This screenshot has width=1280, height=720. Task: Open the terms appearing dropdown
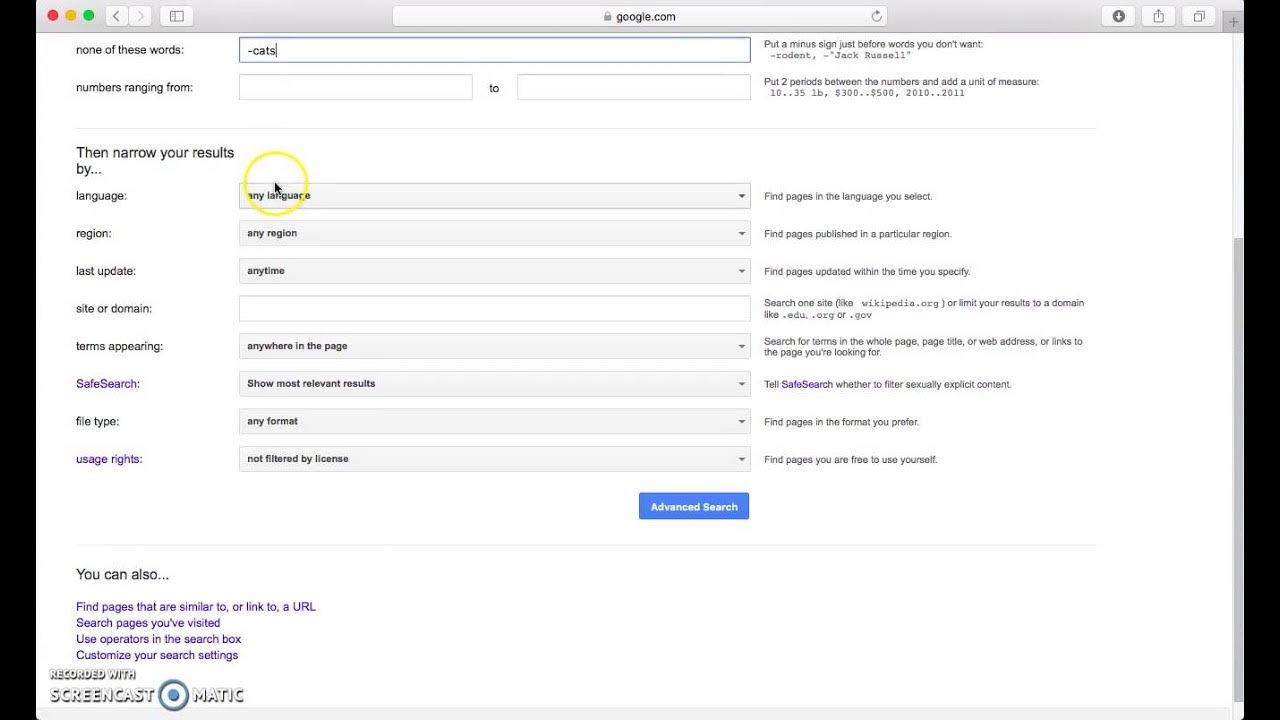pos(494,346)
